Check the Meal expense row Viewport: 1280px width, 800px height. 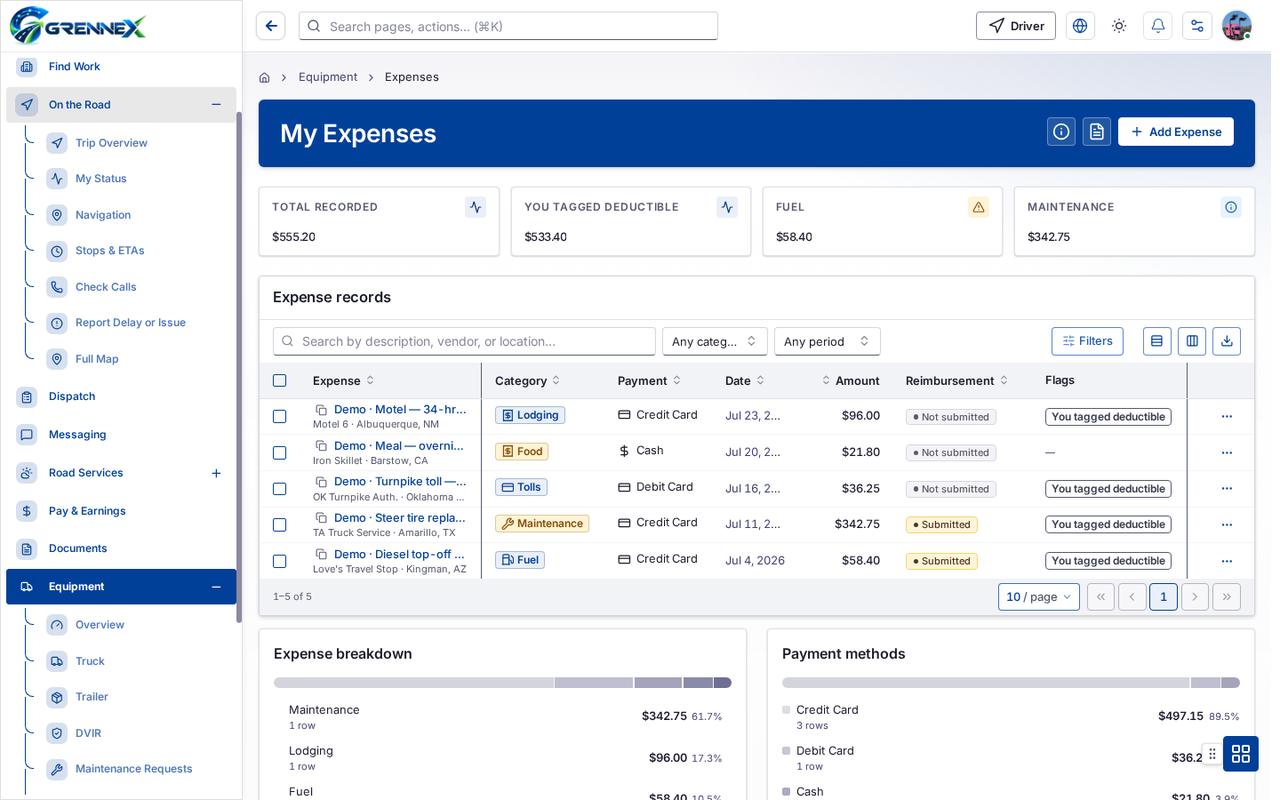[x=280, y=452]
